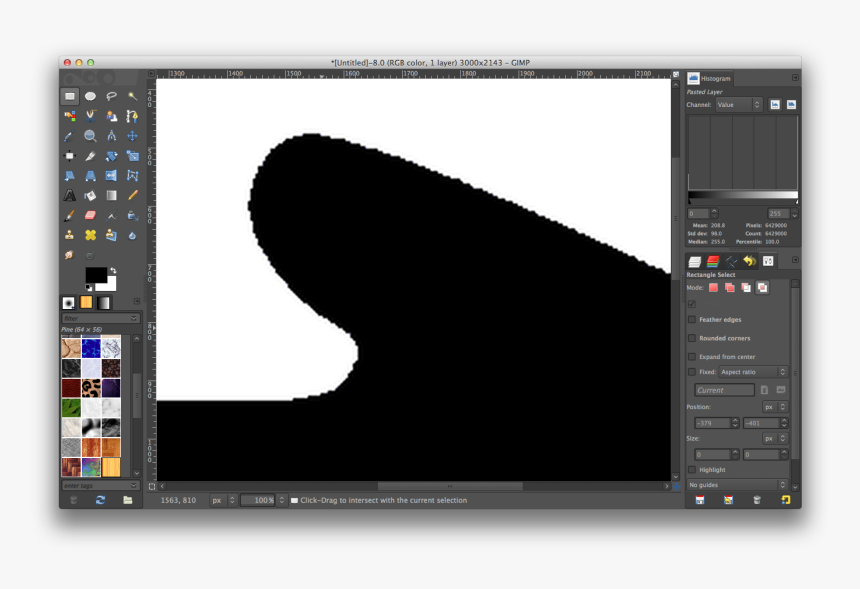This screenshot has height=589, width=860.
Task: Enable Feather edges
Action: coord(692,320)
